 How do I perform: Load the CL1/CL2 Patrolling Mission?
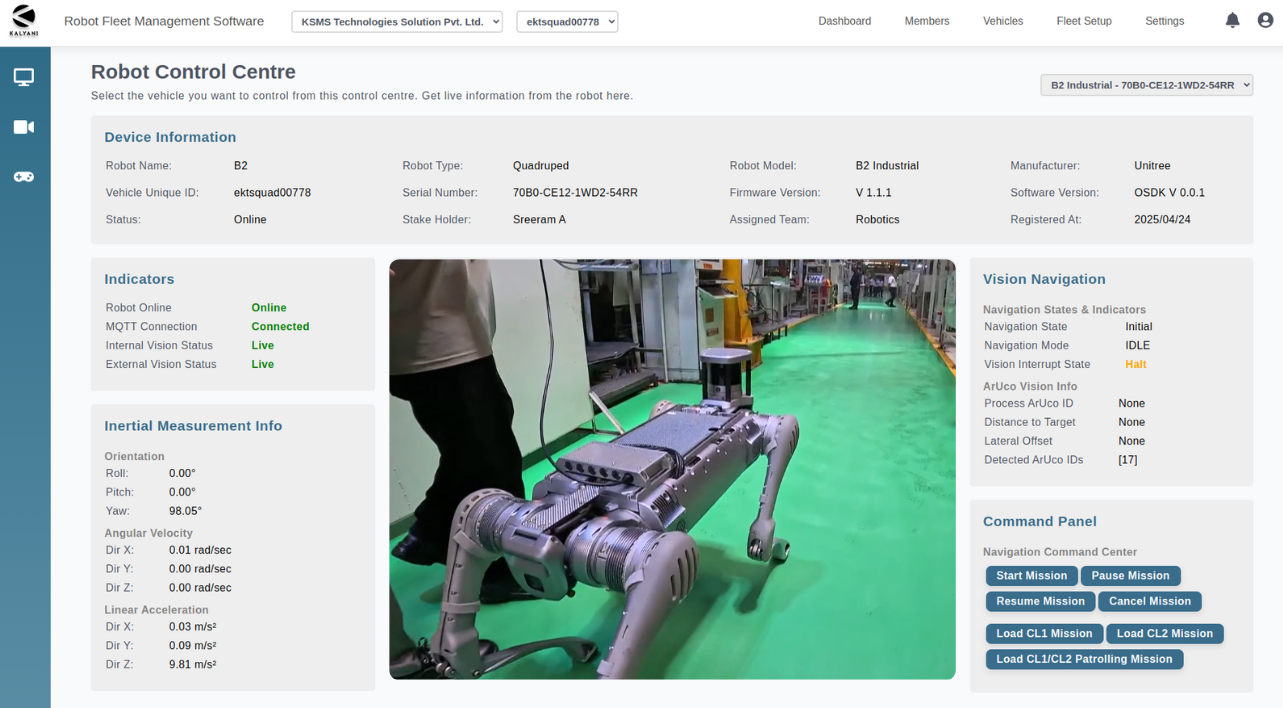[1084, 660]
